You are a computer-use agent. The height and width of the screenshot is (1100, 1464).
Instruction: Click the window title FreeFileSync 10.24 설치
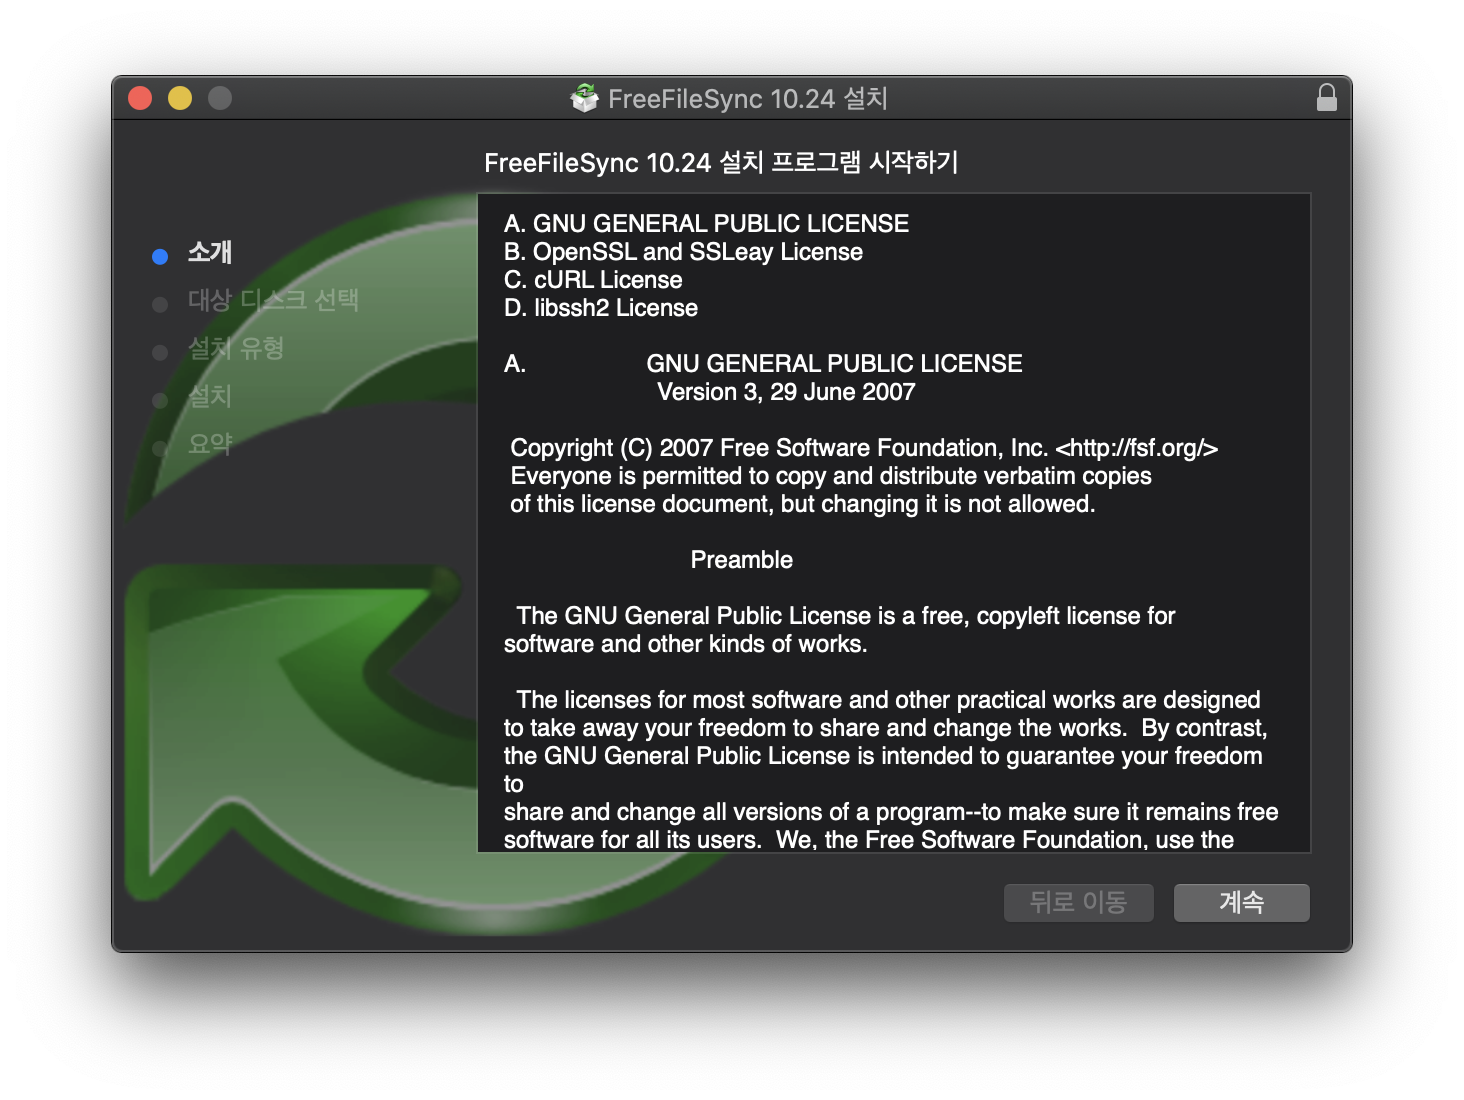[748, 98]
